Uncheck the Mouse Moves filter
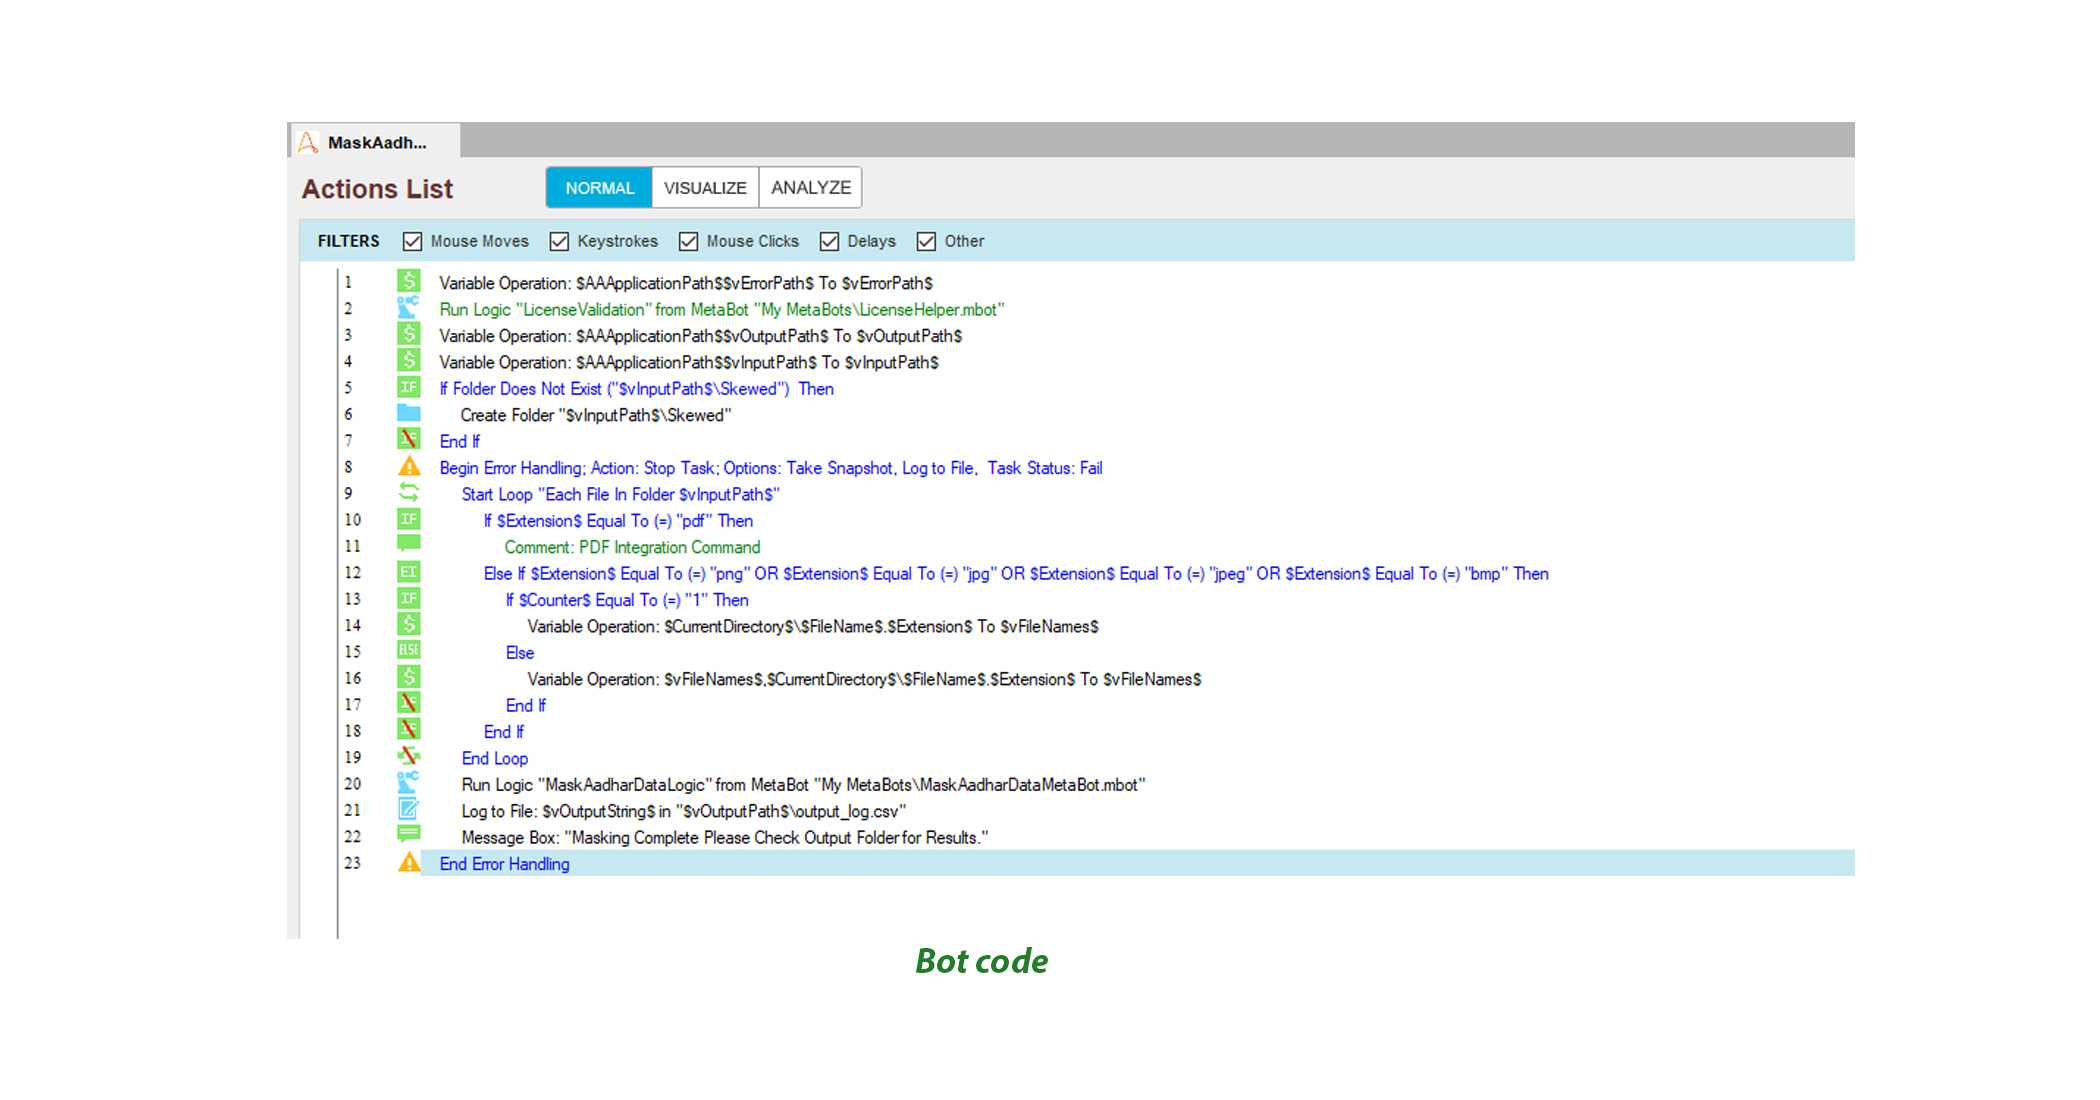Screen dimensions: 2100x1100 [412, 241]
